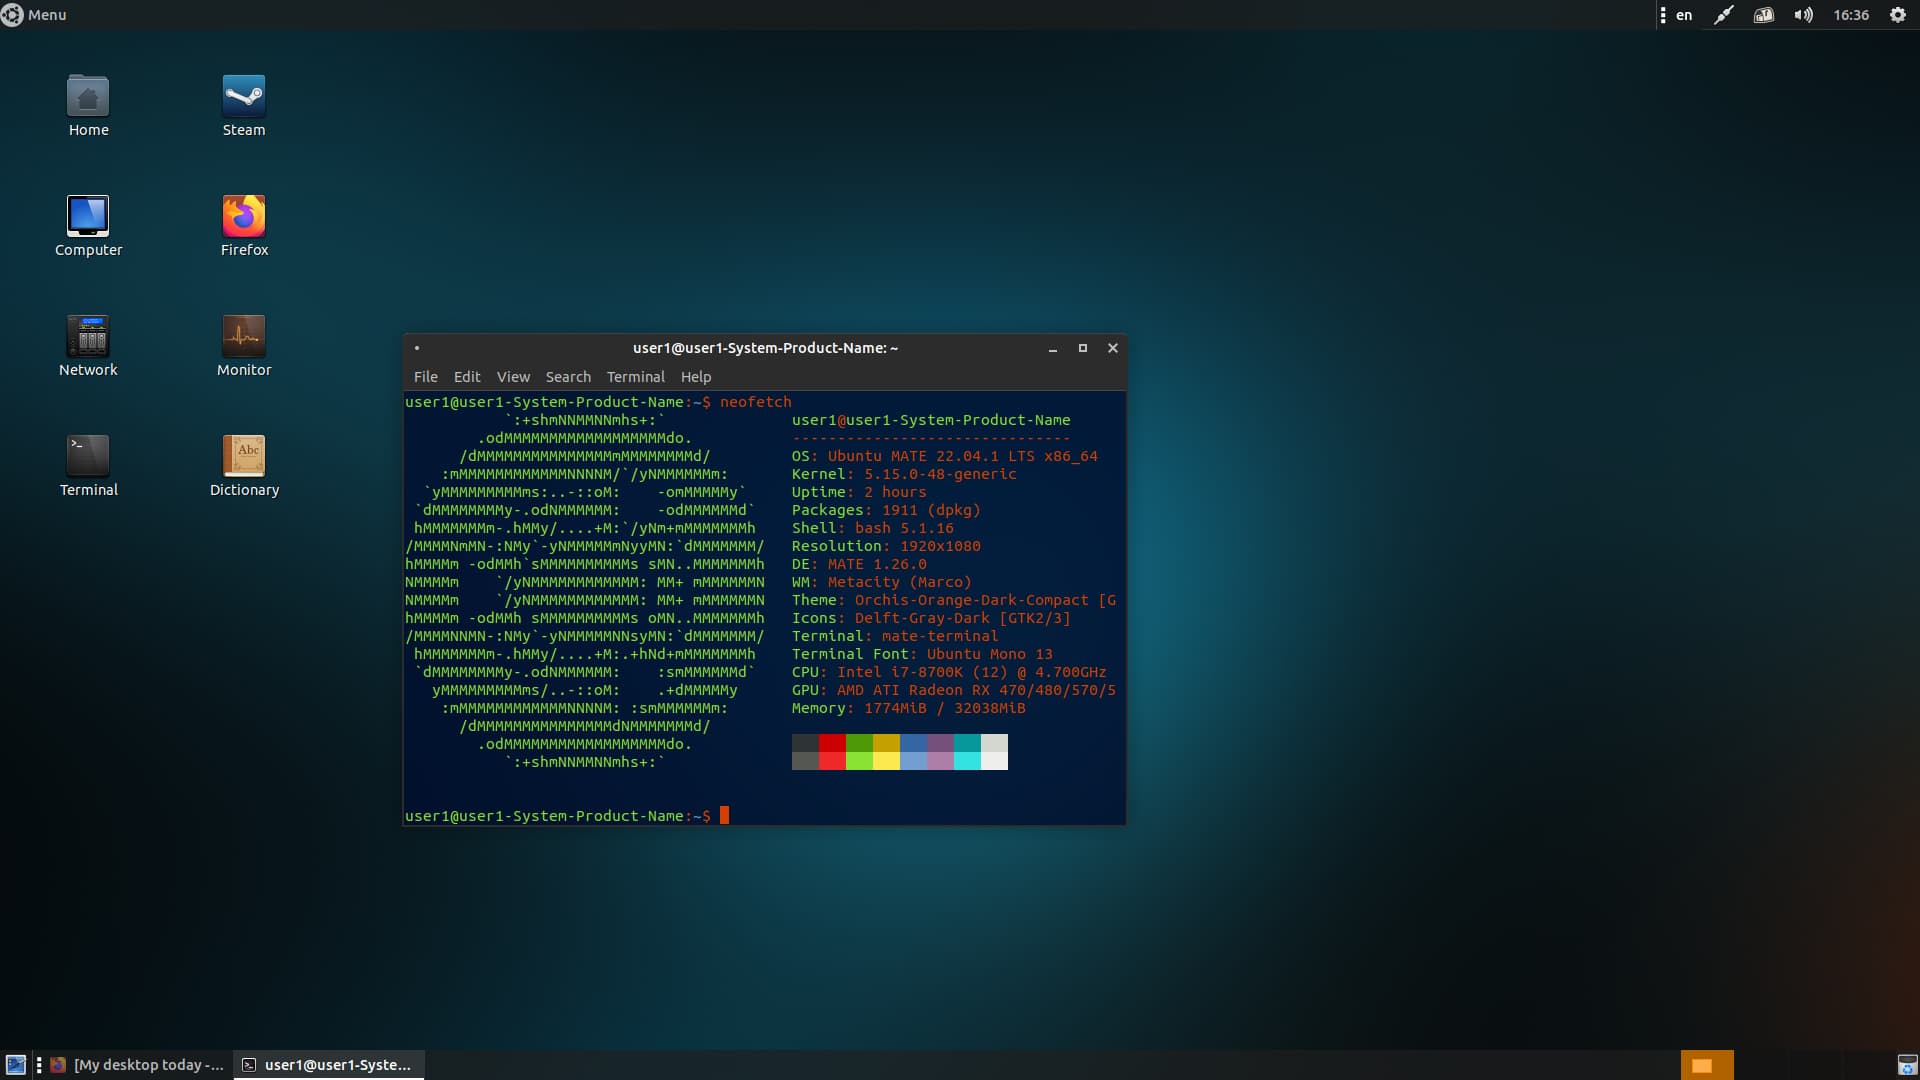Open the settings gear in top panel

(x=1897, y=15)
